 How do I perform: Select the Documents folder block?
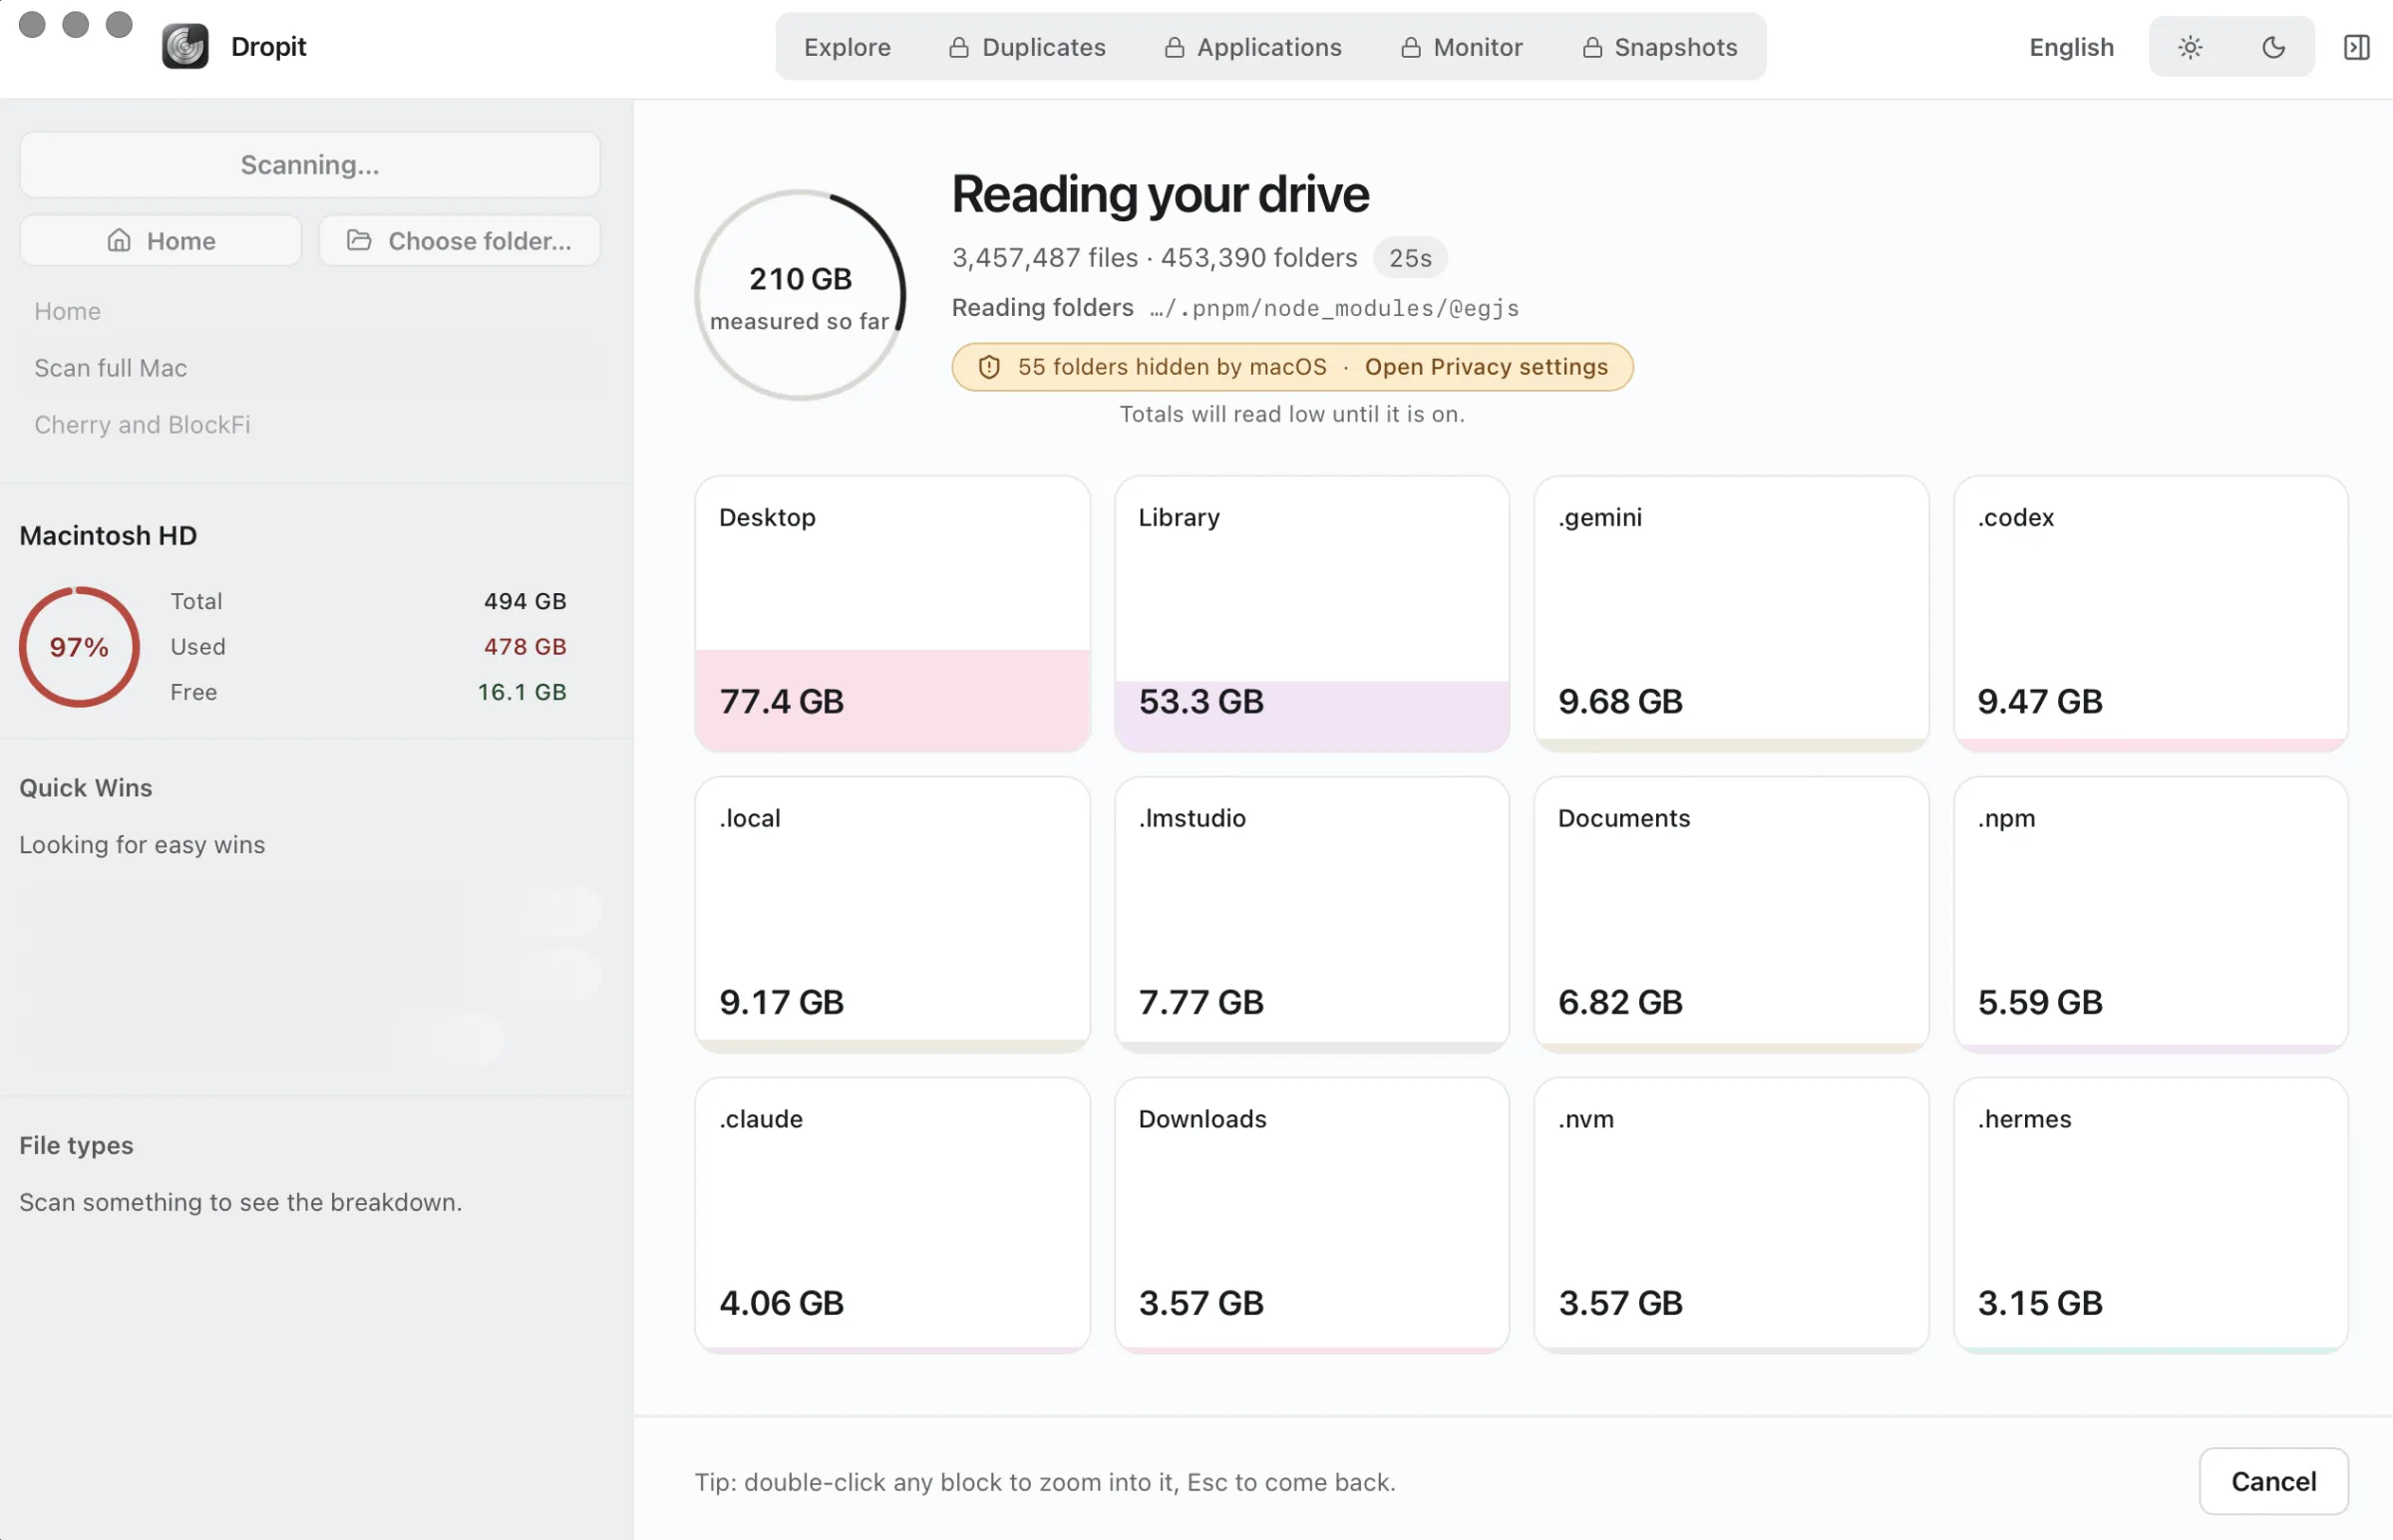pos(1731,915)
